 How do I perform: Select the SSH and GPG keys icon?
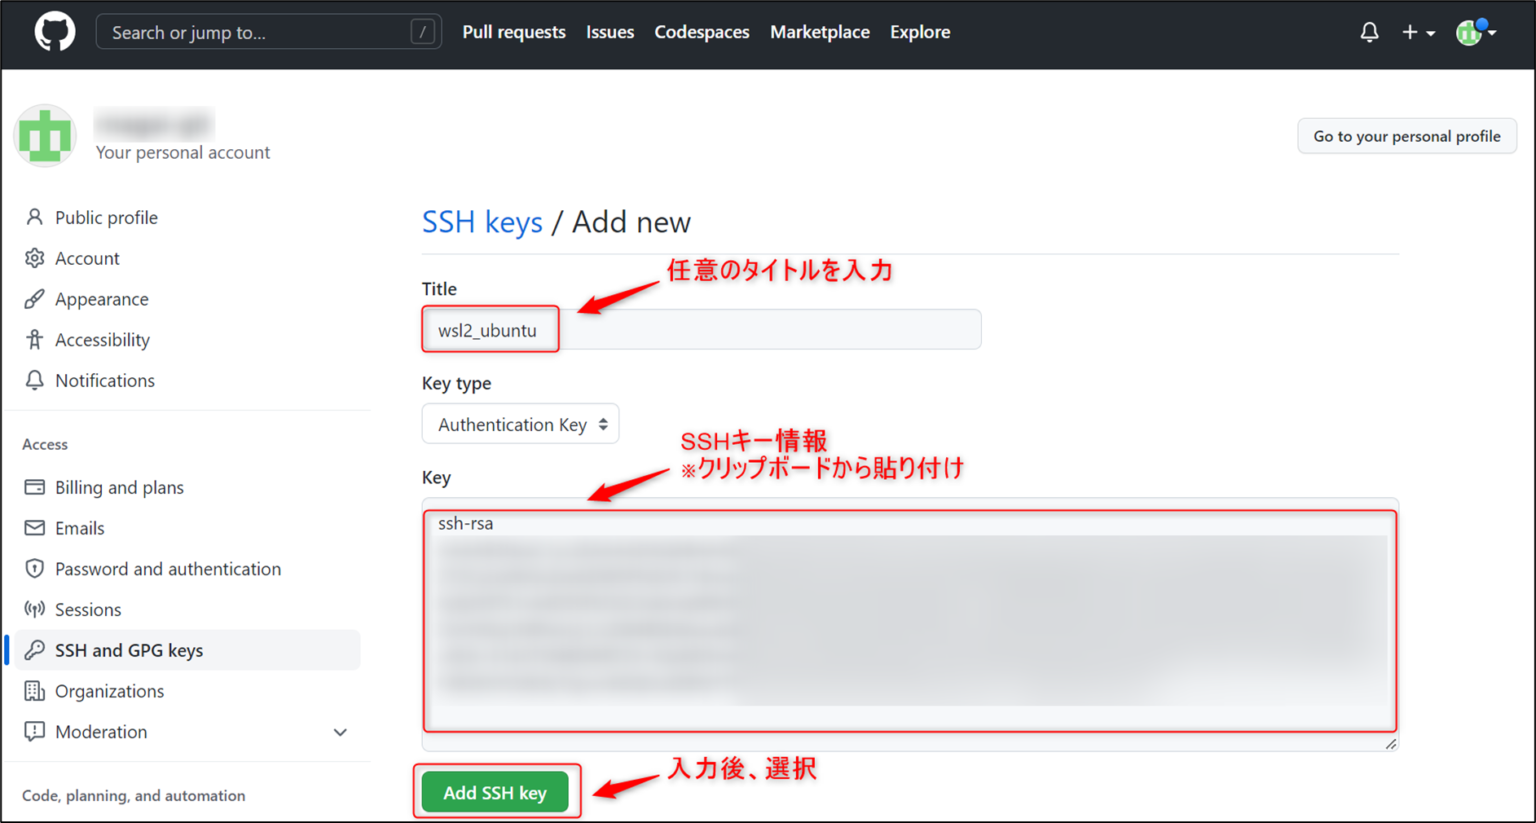(x=35, y=649)
